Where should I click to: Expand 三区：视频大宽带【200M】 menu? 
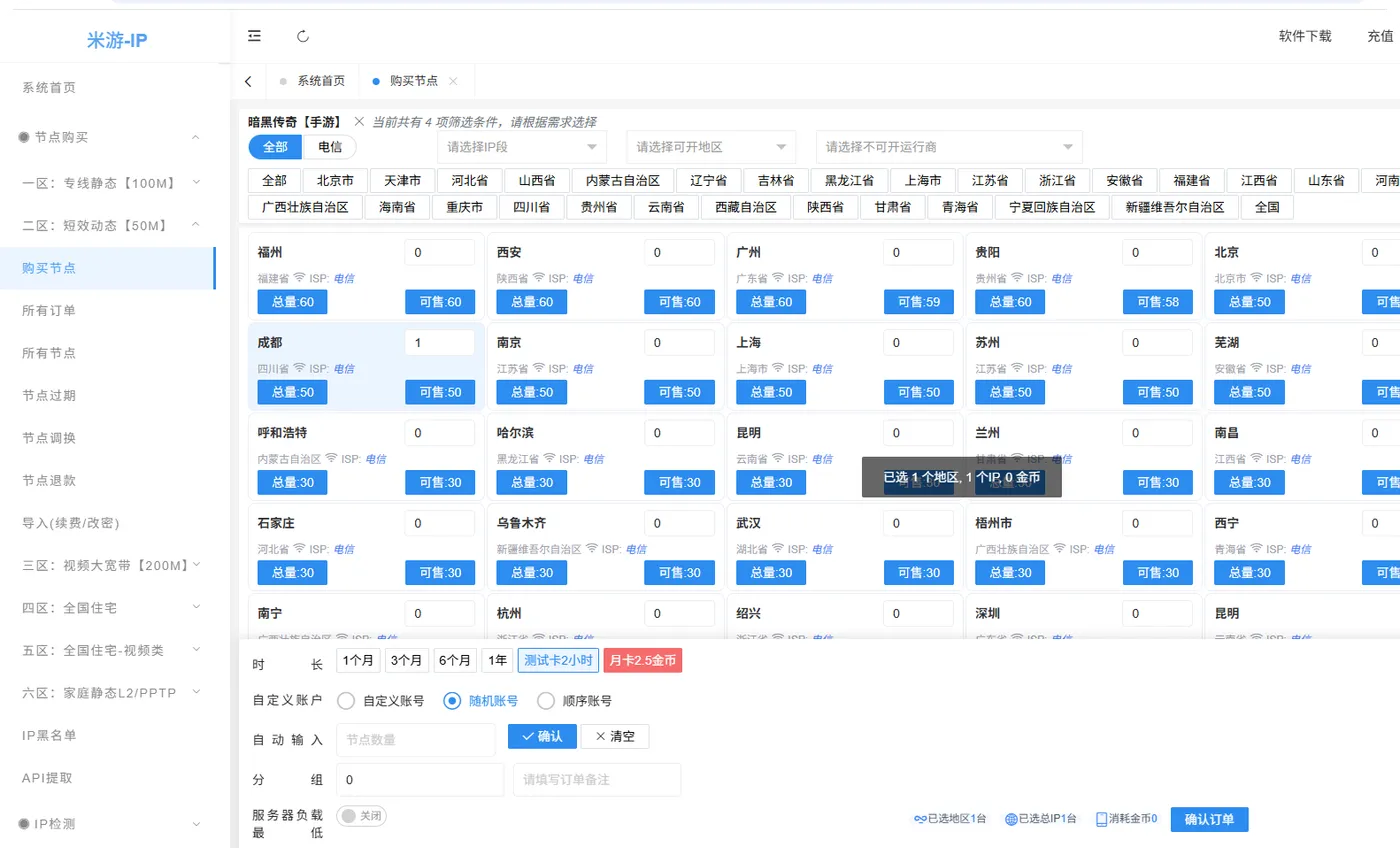(x=108, y=565)
